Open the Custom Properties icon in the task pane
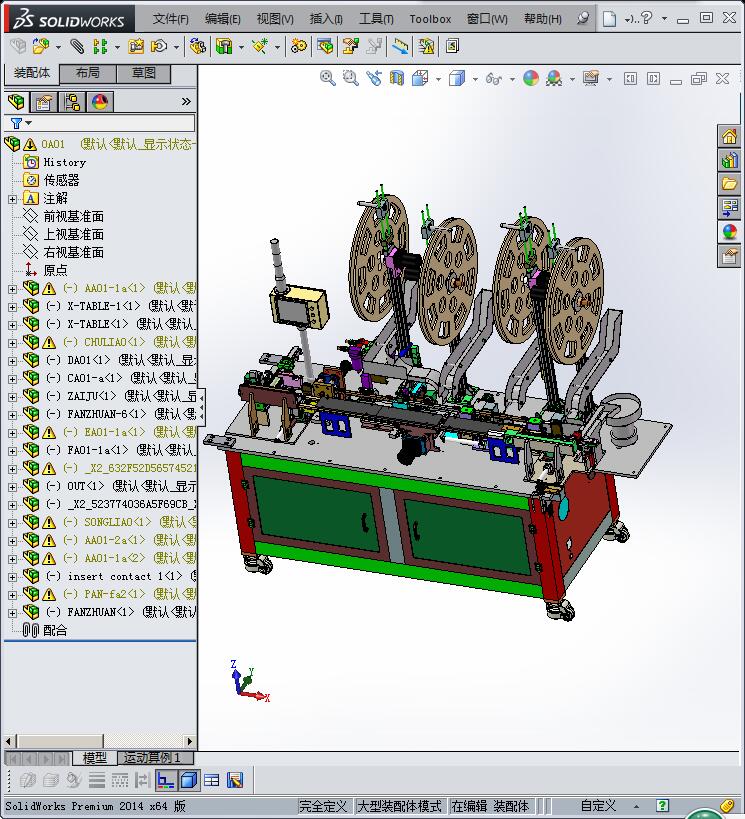Screen dimensions: 745x819 coord(729,256)
